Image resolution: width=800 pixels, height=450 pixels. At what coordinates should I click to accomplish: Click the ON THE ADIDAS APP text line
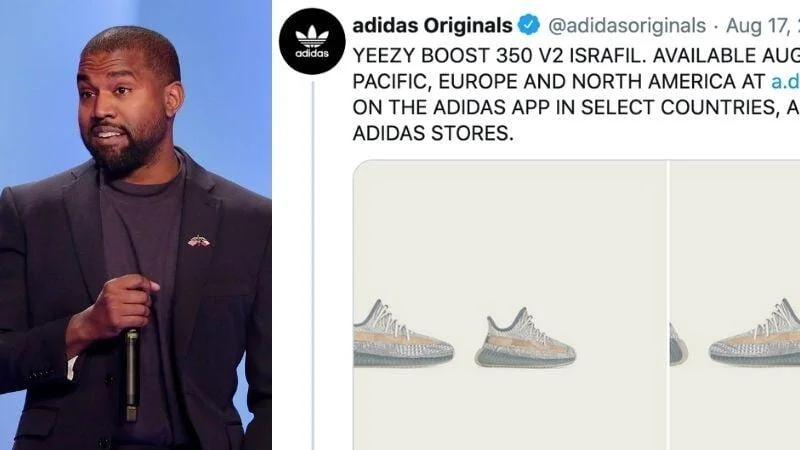(x=576, y=107)
